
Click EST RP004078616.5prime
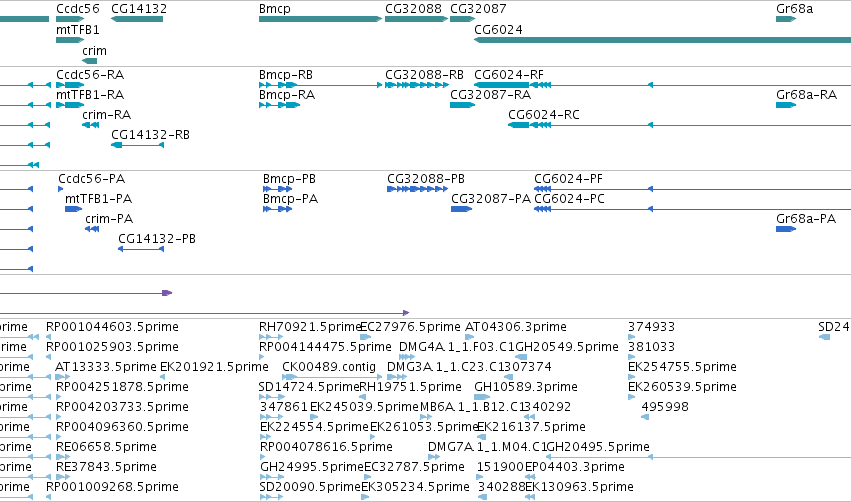pos(326,447)
